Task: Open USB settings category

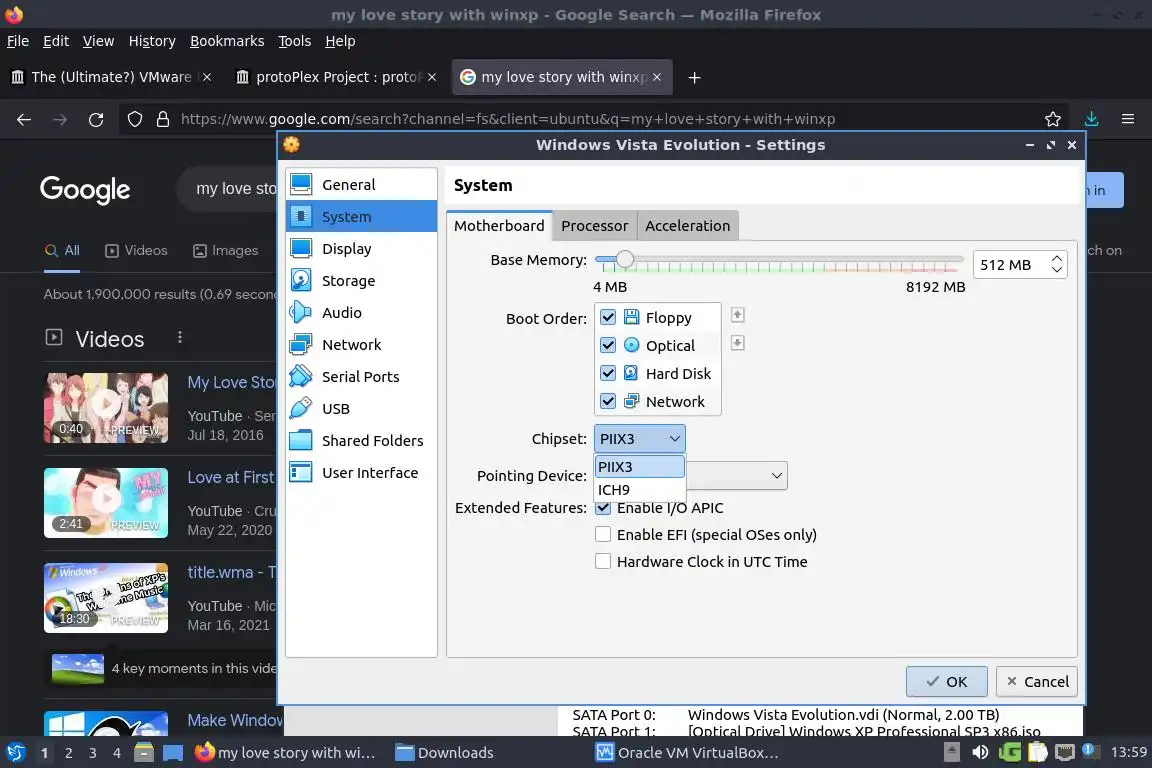Action: [x=361, y=409]
